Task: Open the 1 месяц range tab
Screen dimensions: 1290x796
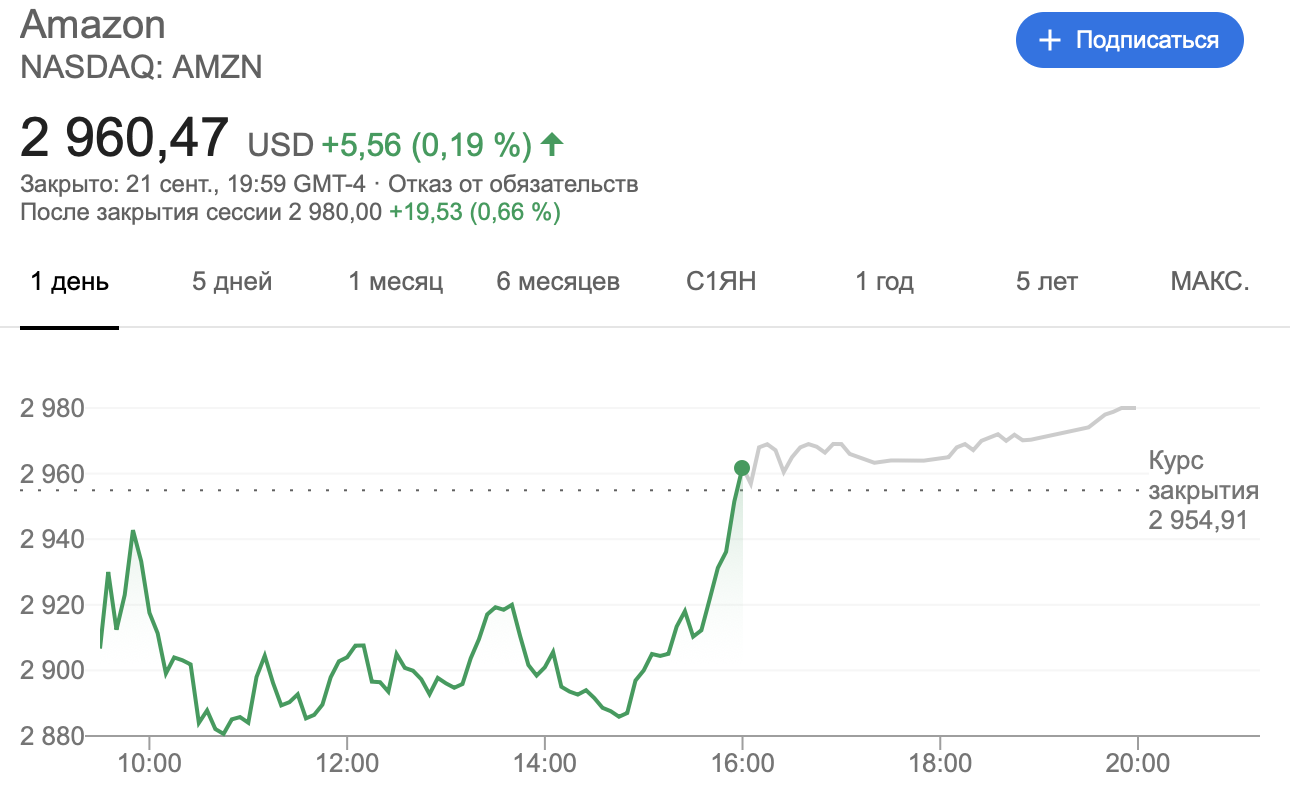Action: point(396,282)
